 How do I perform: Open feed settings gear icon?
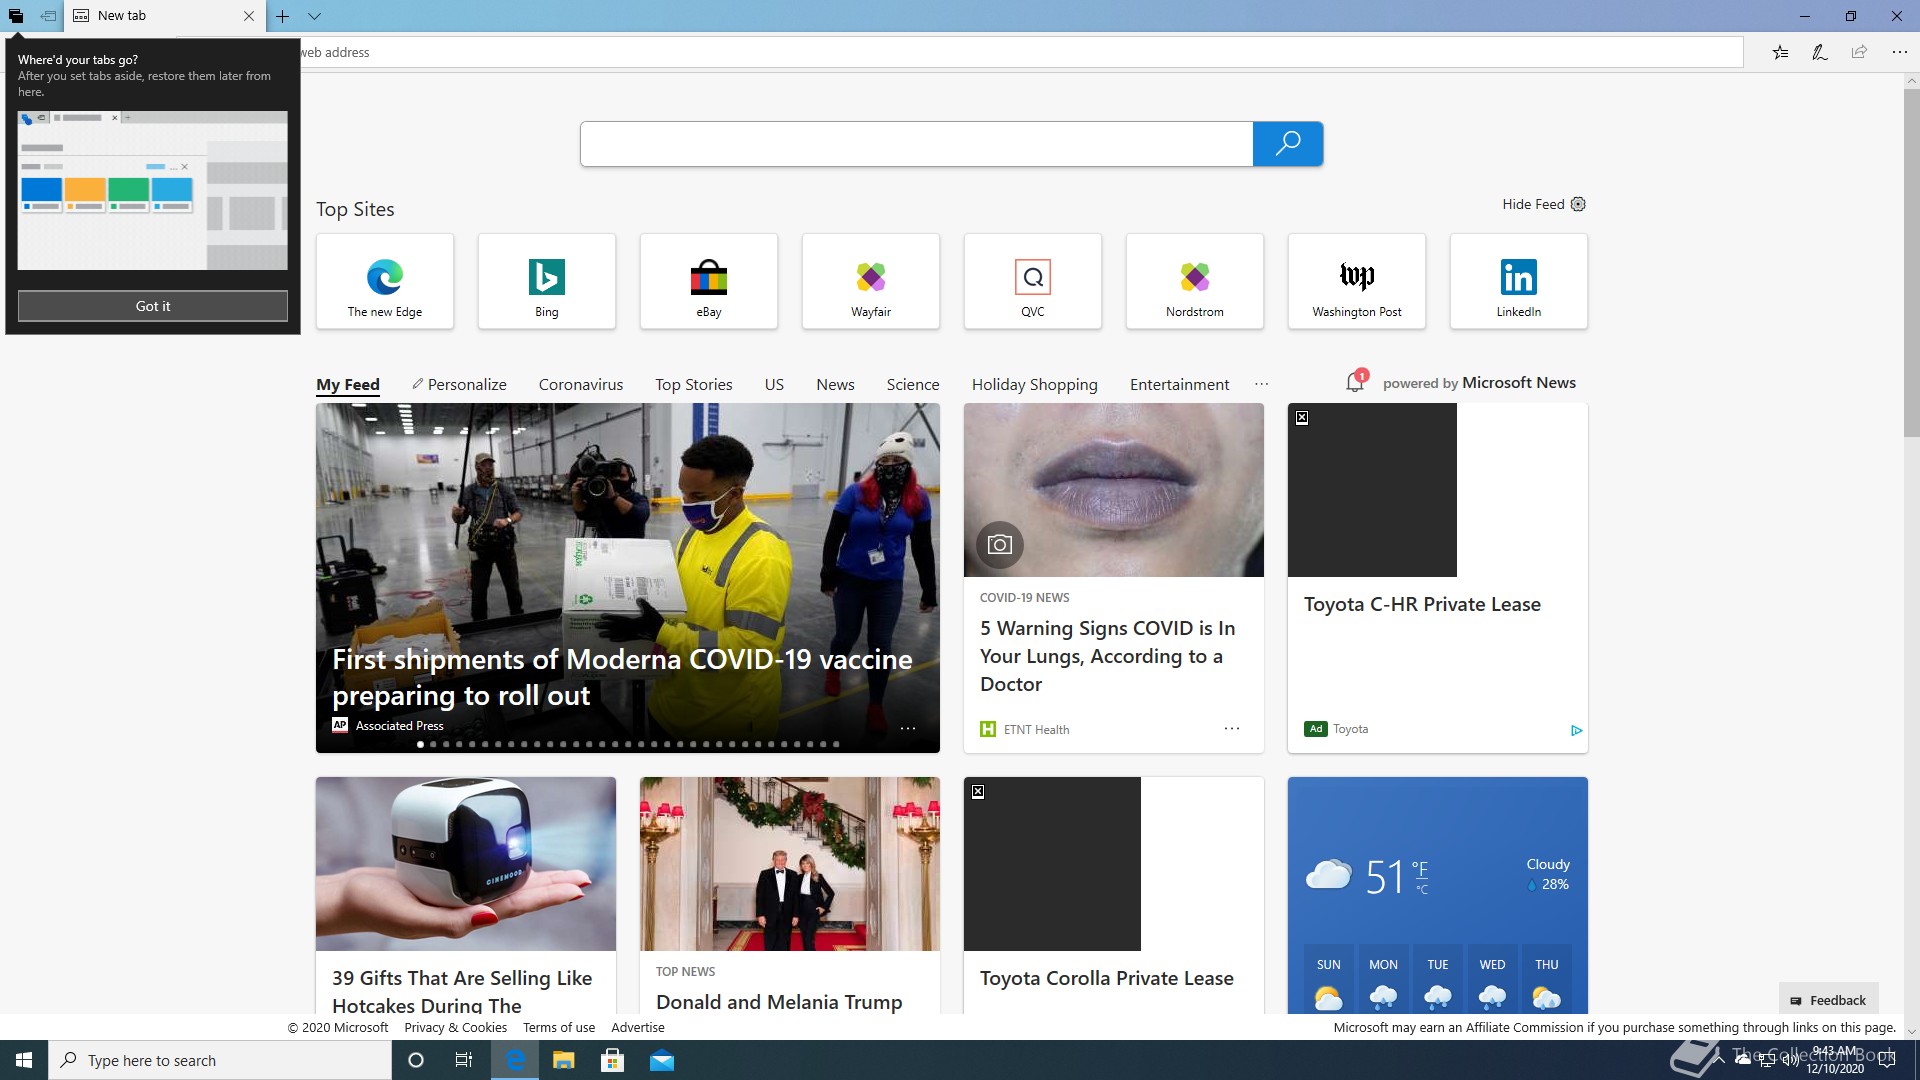1578,204
